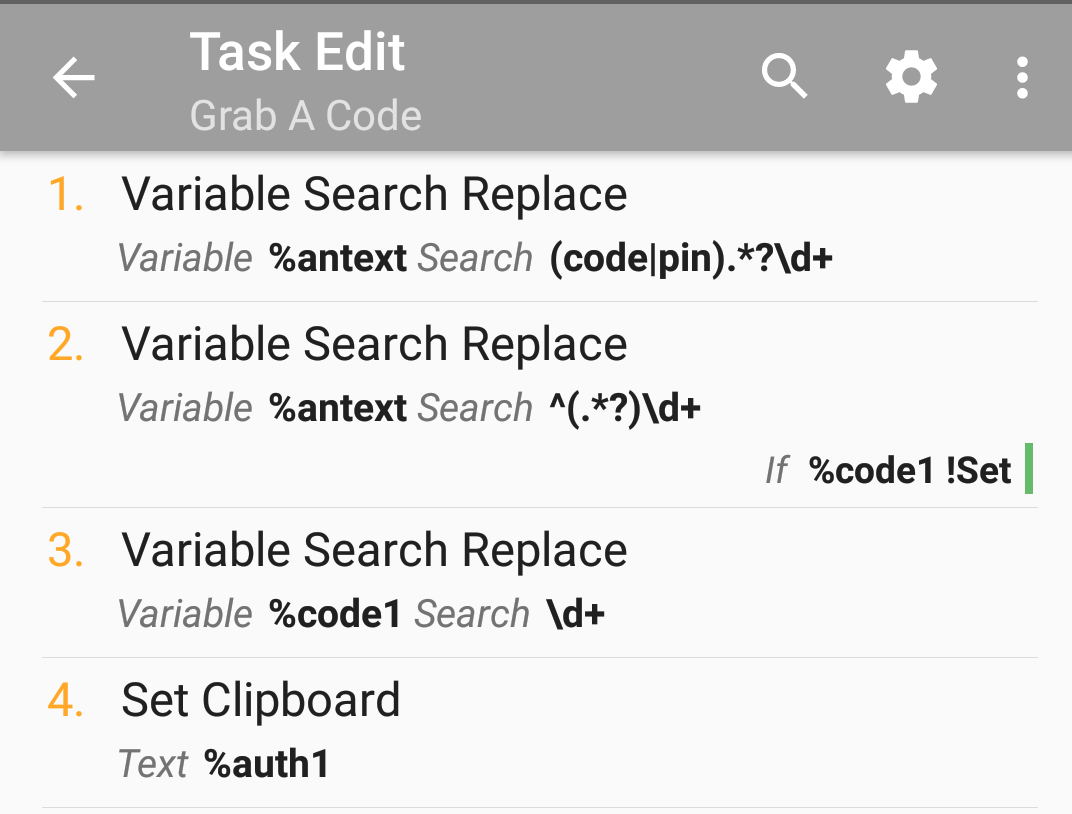This screenshot has width=1072, height=814.
Task: Go back with the arrow icon
Action: 73,77
